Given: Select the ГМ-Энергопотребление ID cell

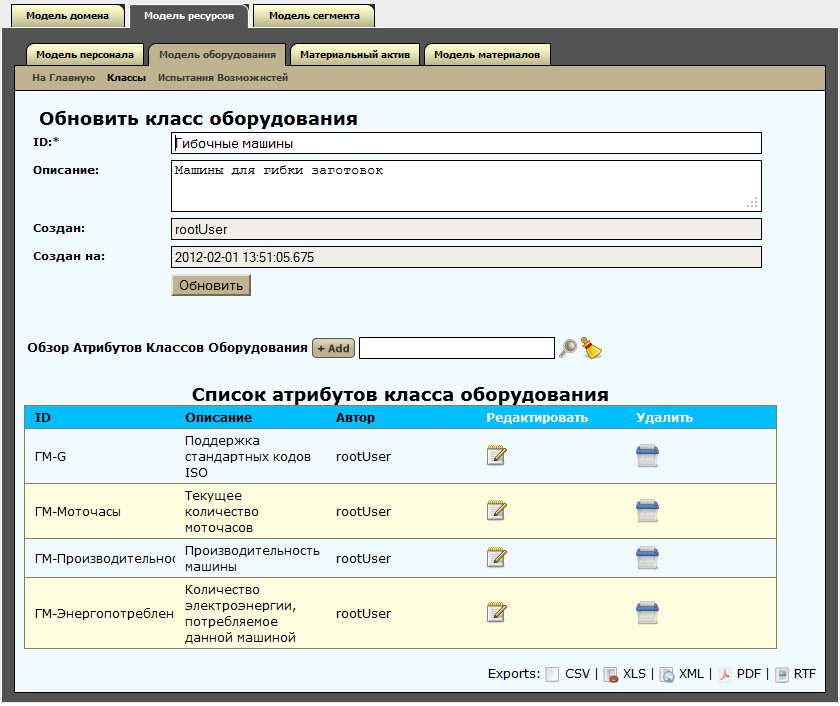Looking at the screenshot, I should tap(104, 614).
